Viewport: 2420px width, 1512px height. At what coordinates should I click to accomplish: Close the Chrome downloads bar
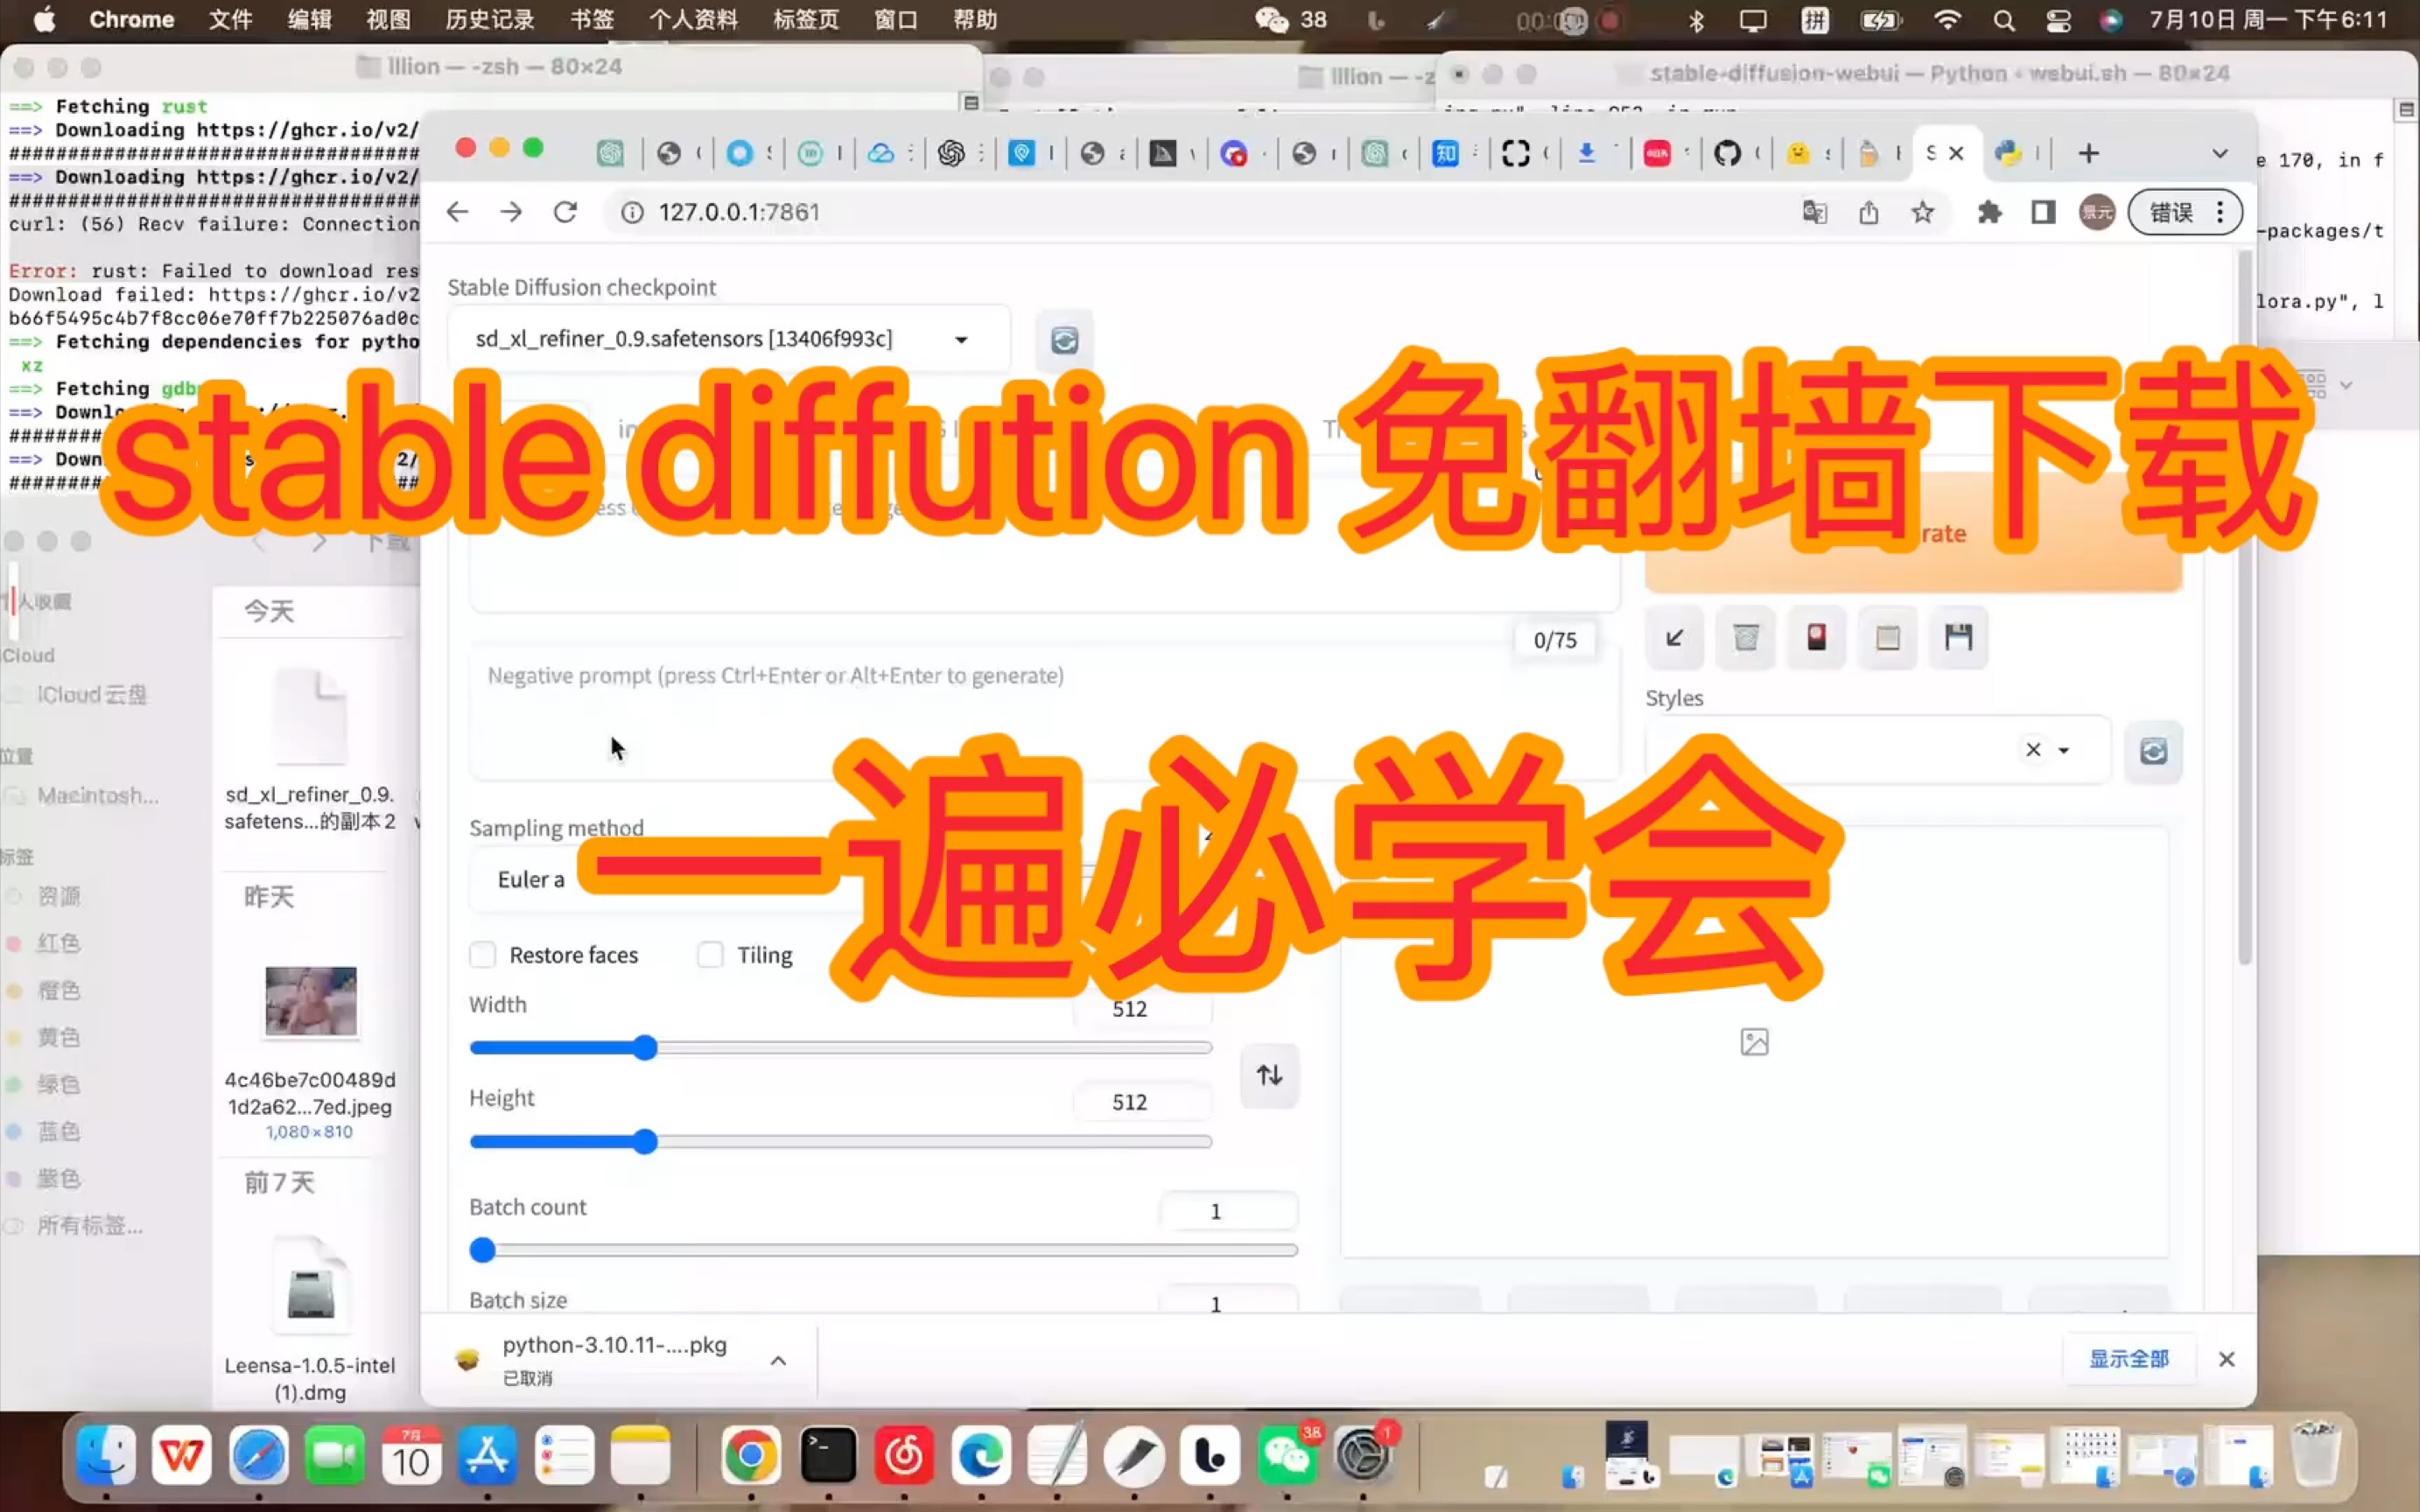2226,1359
